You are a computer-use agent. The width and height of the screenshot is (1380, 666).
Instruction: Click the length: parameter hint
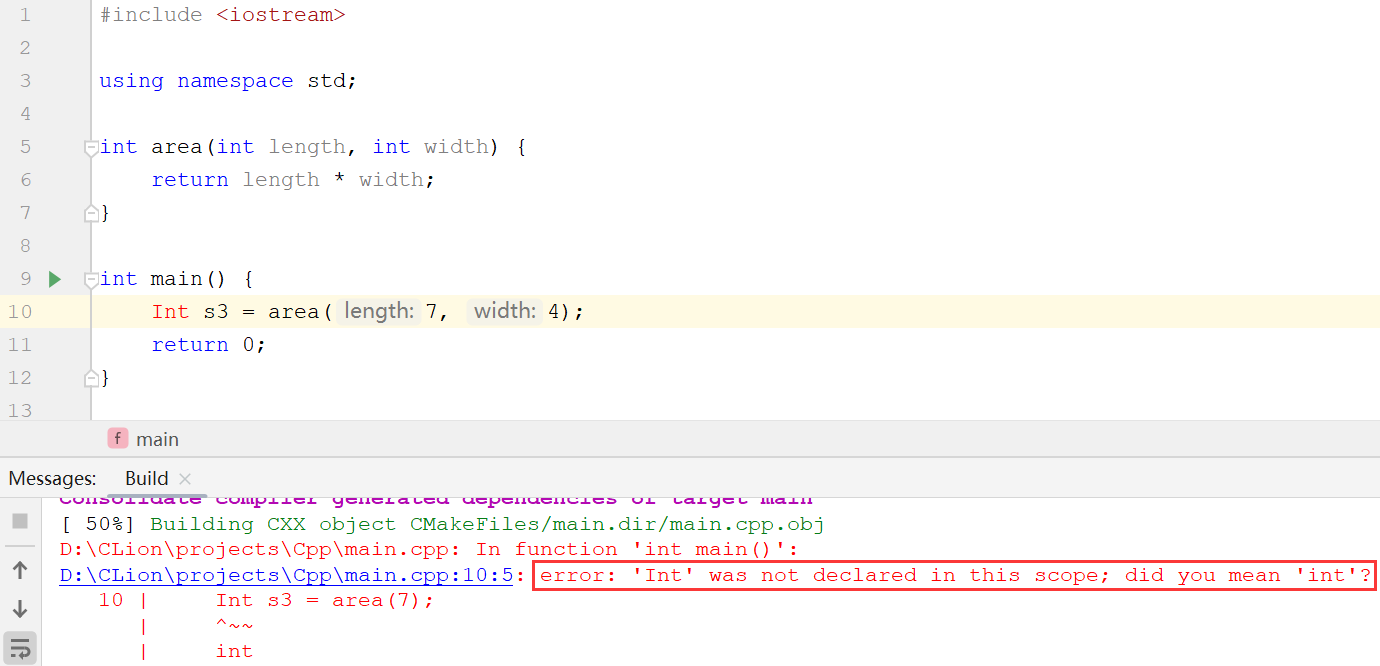tap(379, 312)
